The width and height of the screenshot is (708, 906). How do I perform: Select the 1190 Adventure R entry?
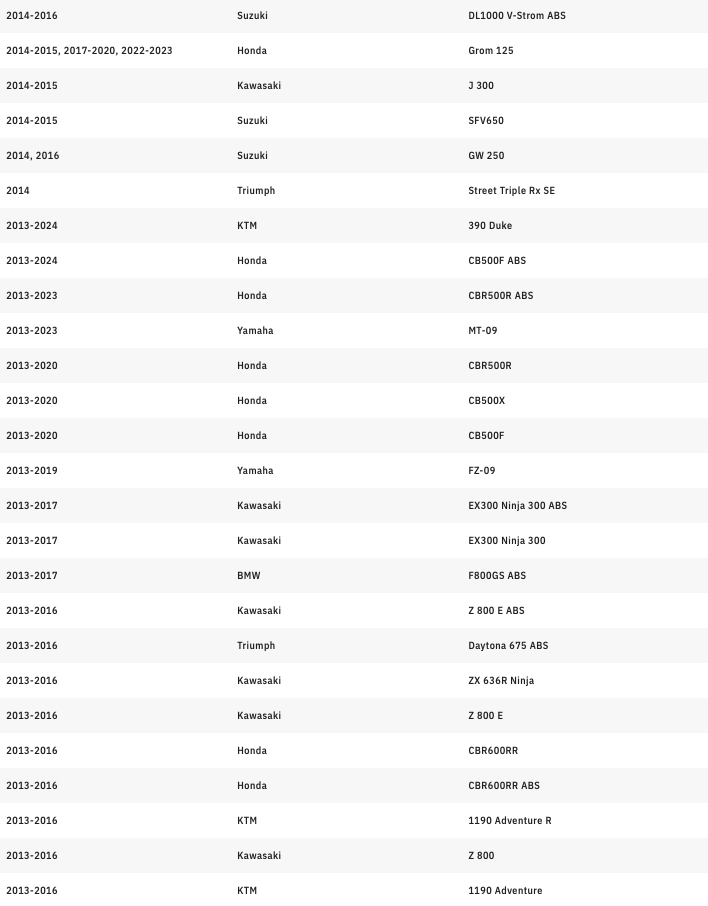click(509, 821)
